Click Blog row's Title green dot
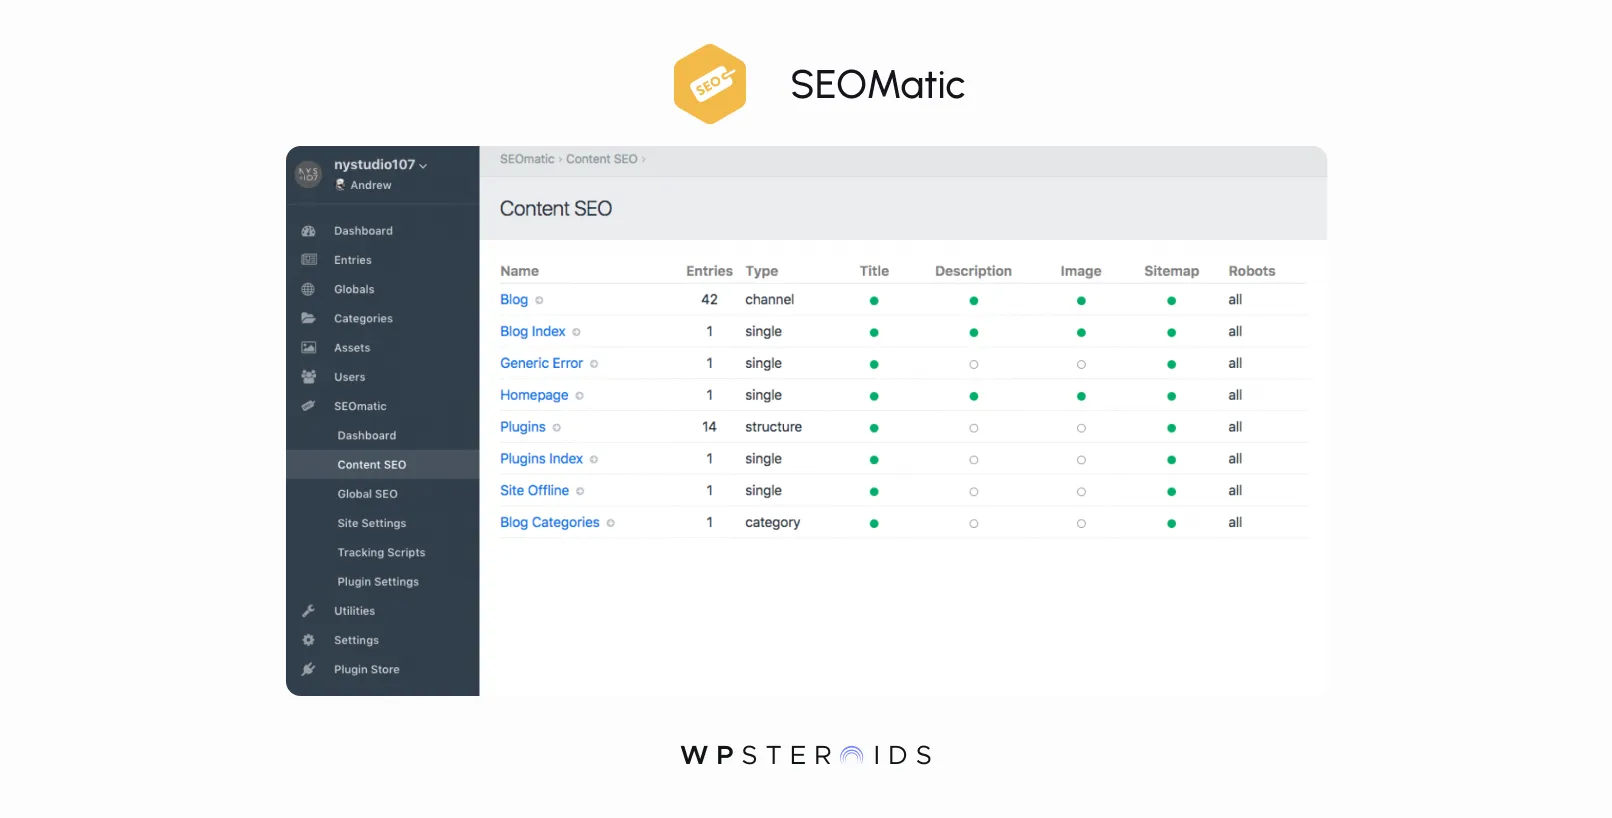 [x=874, y=300]
